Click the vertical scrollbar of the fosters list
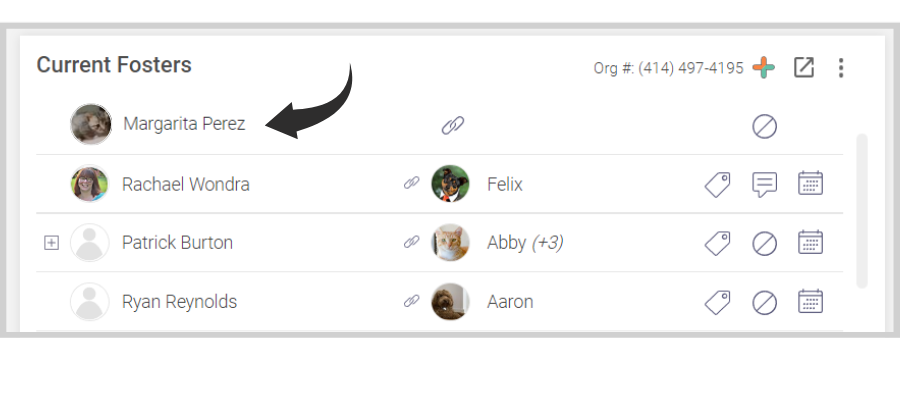This screenshot has width=900, height=400. click(x=862, y=210)
